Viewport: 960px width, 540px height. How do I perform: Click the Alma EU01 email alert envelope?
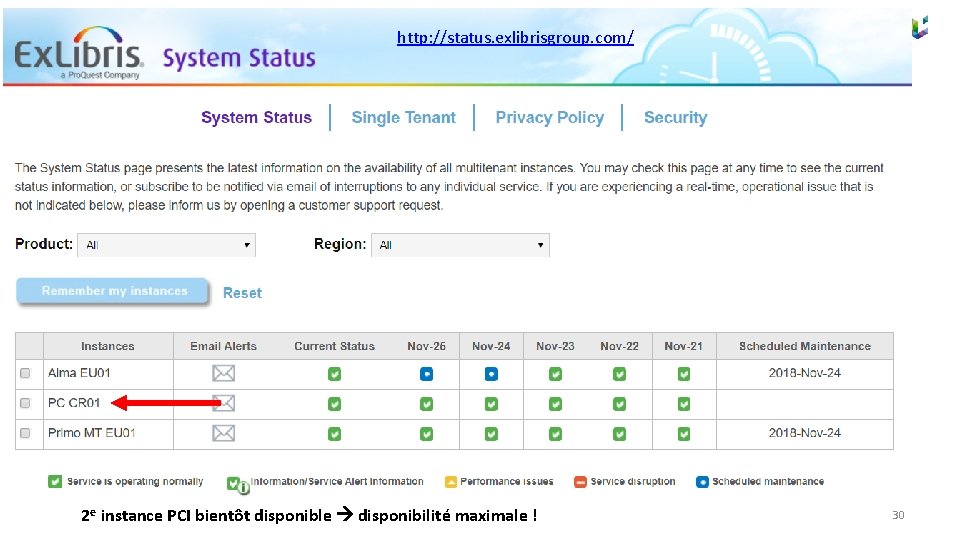pos(223,373)
